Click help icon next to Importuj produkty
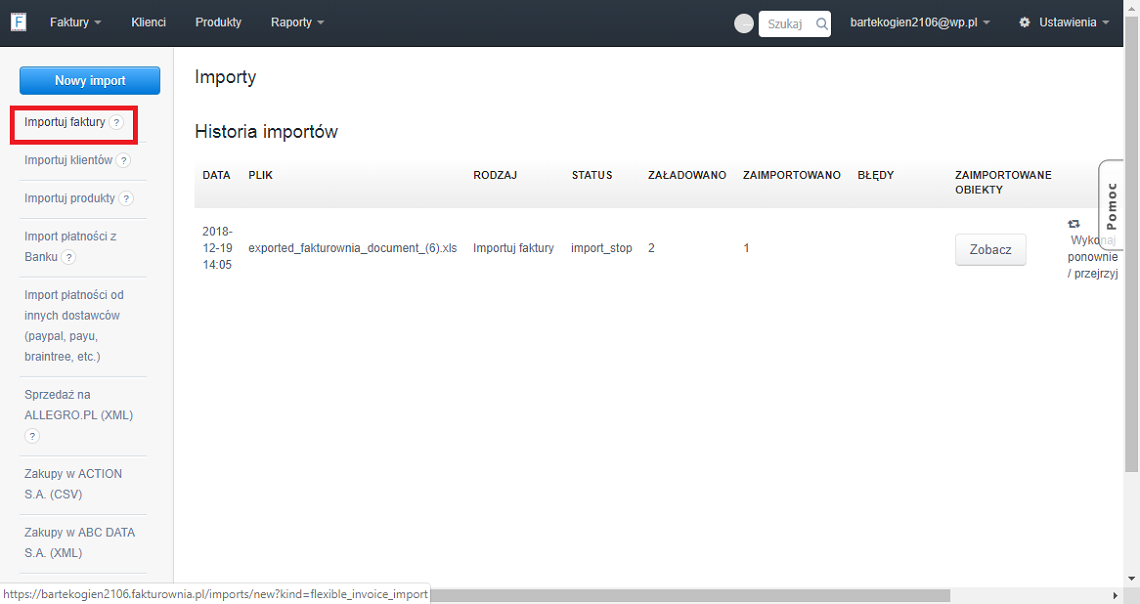The image size is (1140, 604). [x=126, y=198]
